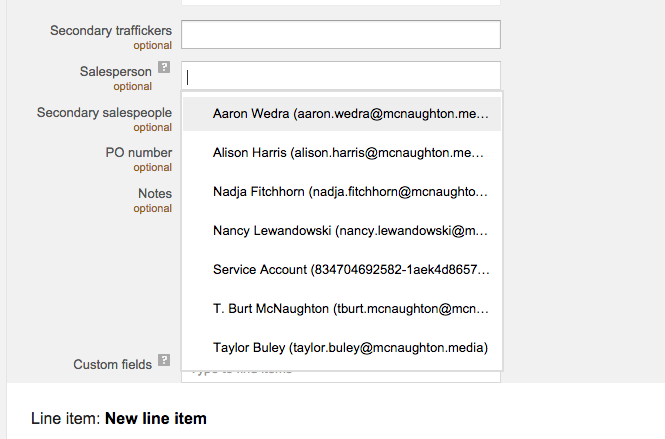The height and width of the screenshot is (439, 665).
Task: Click the Salesperson field label
Action: click(x=116, y=72)
